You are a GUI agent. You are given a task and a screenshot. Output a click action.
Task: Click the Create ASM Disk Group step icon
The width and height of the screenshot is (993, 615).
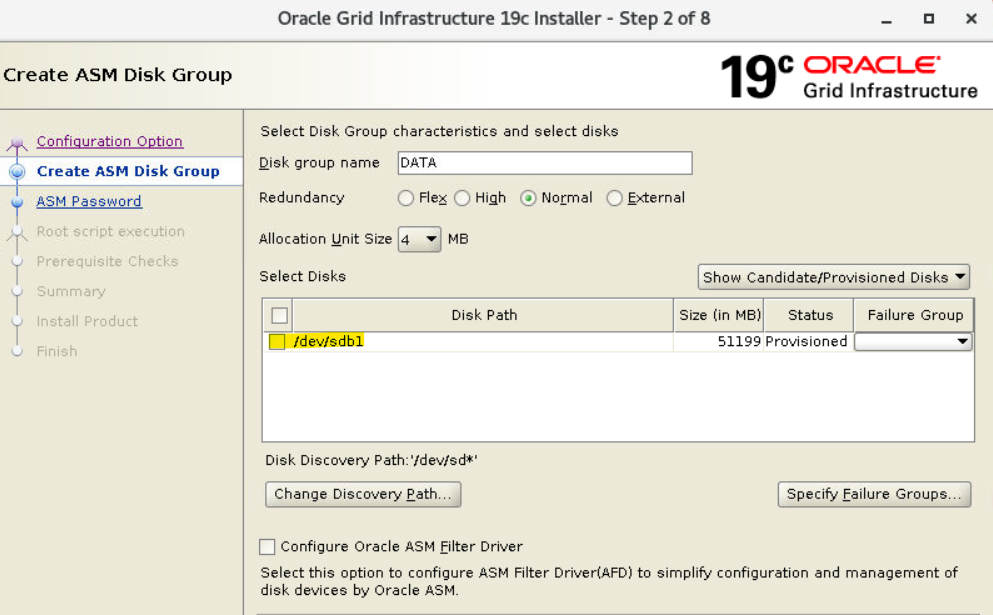pos(17,172)
